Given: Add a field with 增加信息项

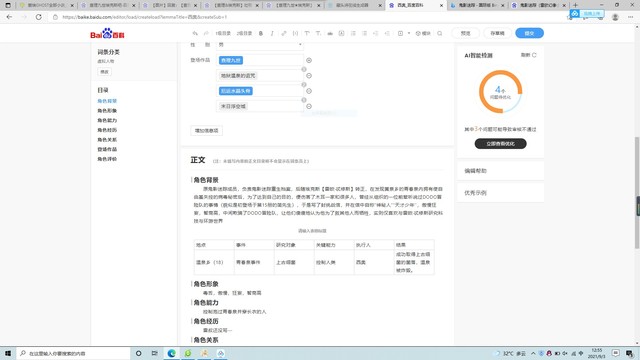Looking at the screenshot, I should tap(207, 131).
